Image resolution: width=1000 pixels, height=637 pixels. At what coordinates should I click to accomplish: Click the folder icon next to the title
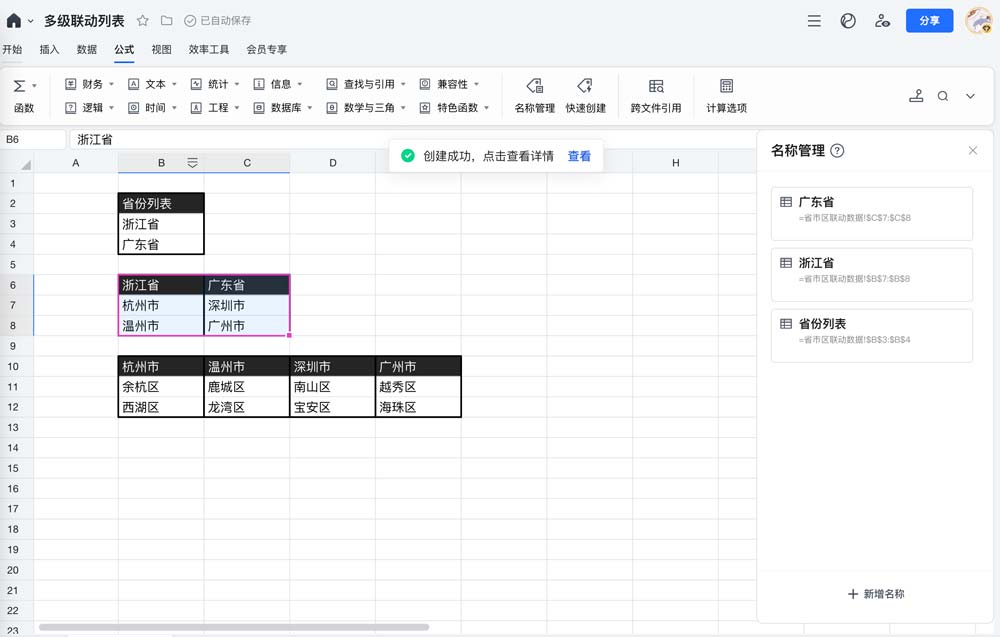pos(166,20)
